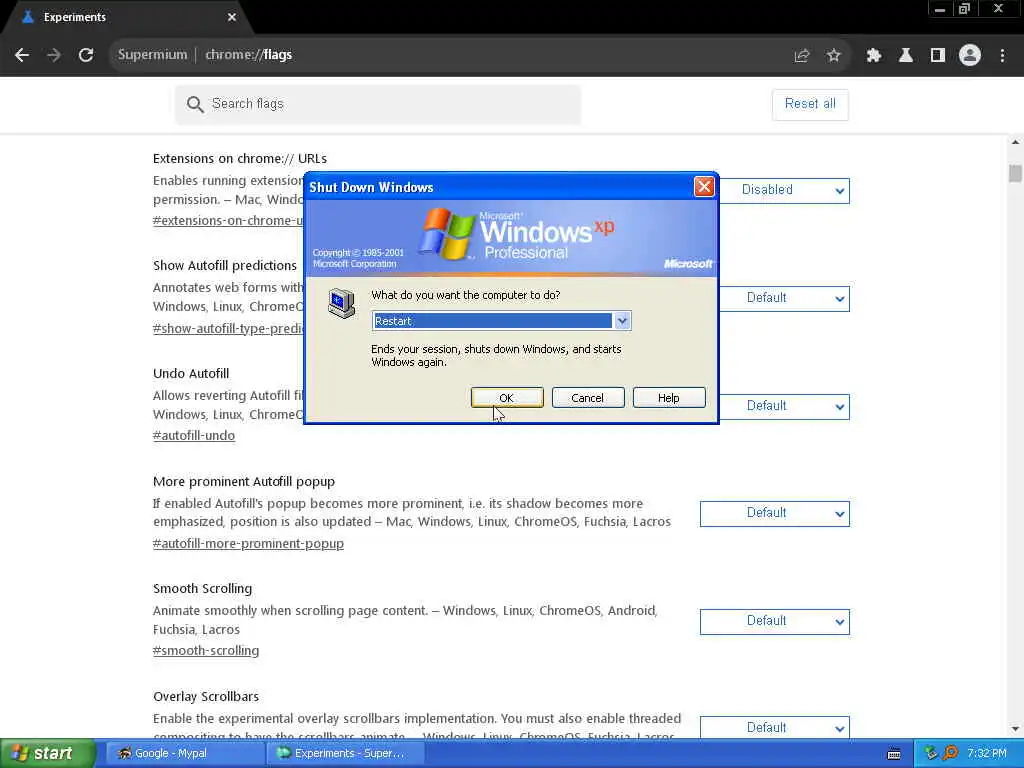The image size is (1024, 768).
Task: Cancel the Shut Down Windows dialog
Action: 588,398
